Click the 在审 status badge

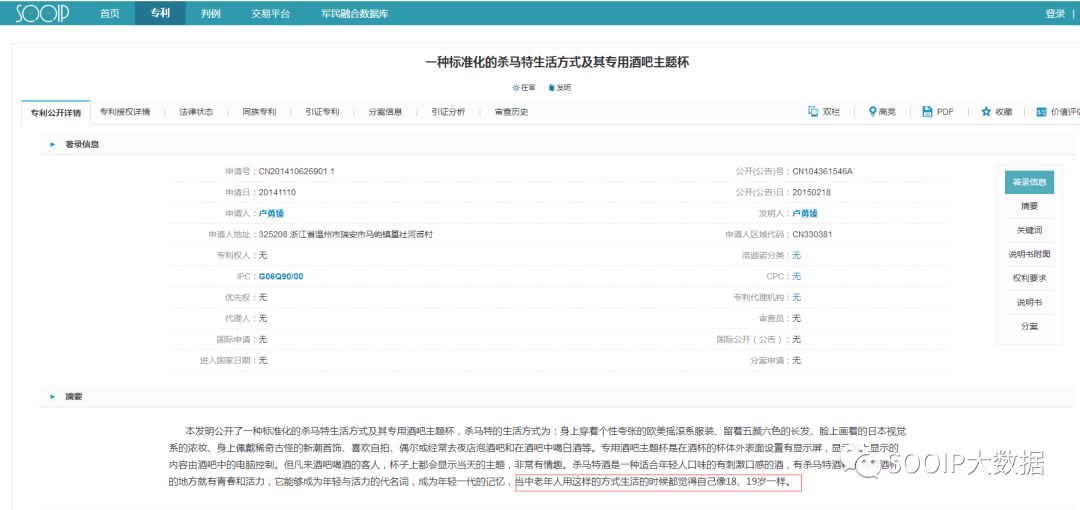(x=524, y=88)
